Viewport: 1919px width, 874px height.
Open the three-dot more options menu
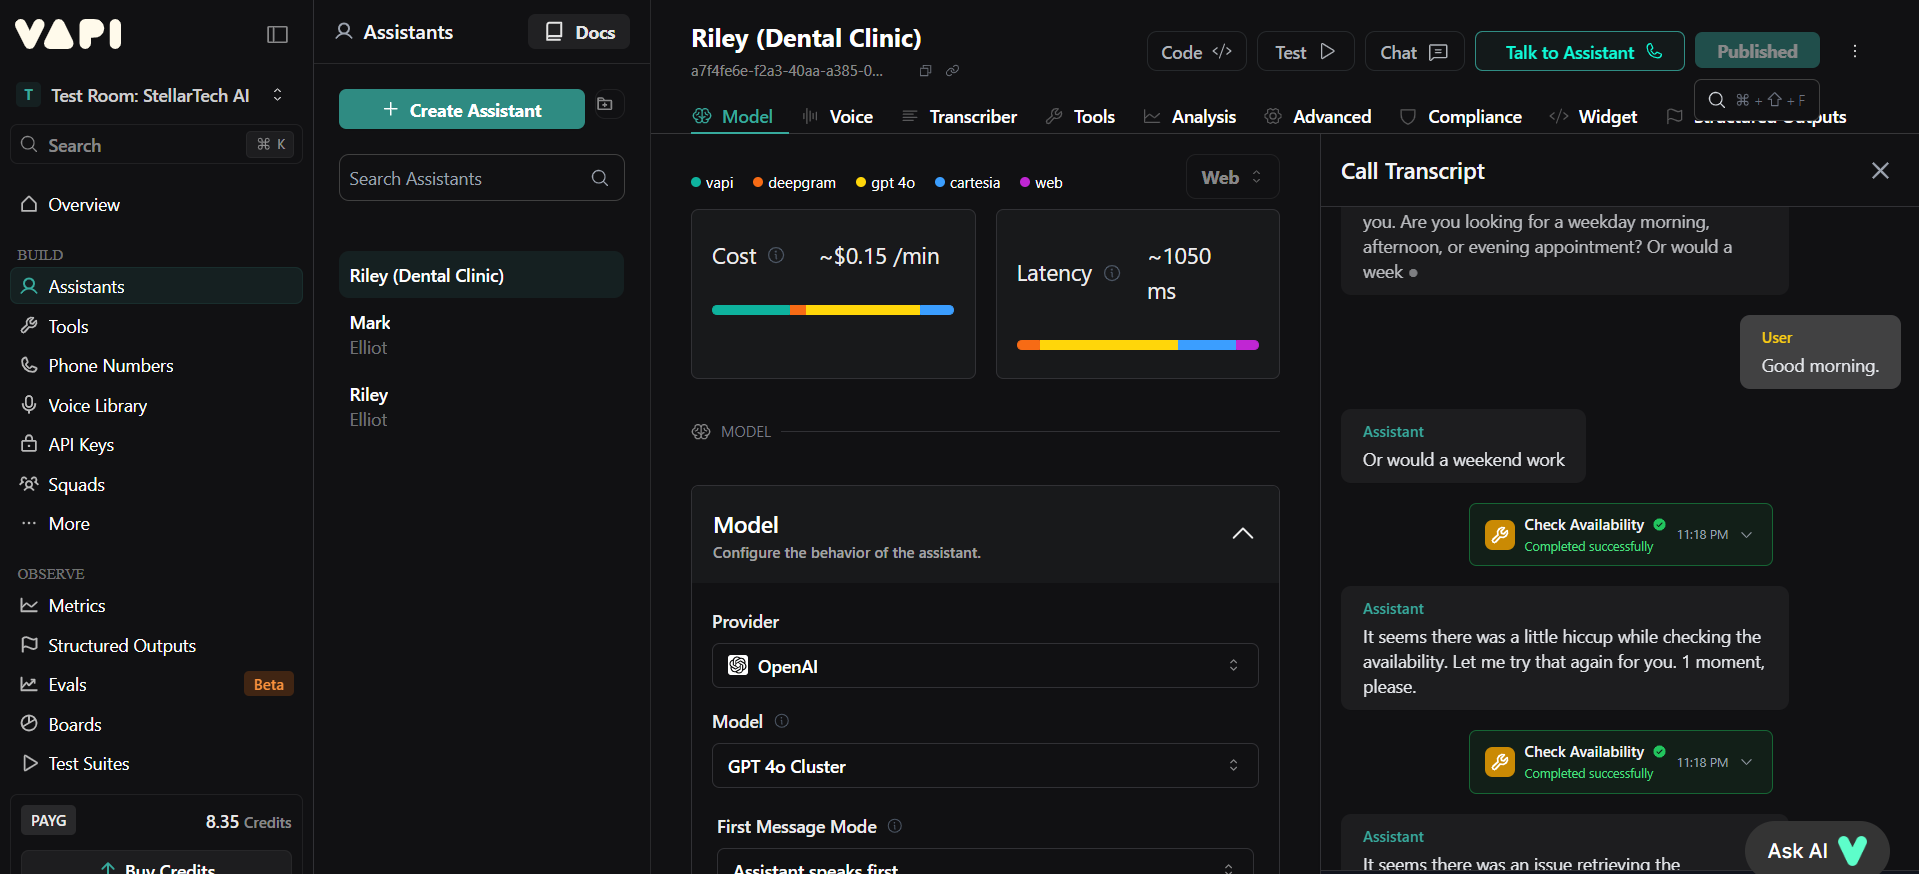(1854, 51)
